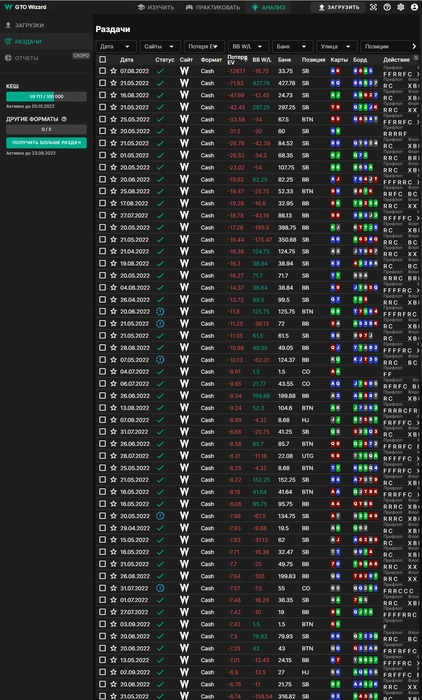Star the 25.05.2022 BTN hand with pot 67.5
The image size is (422, 700).
pyautogui.click(x=113, y=119)
